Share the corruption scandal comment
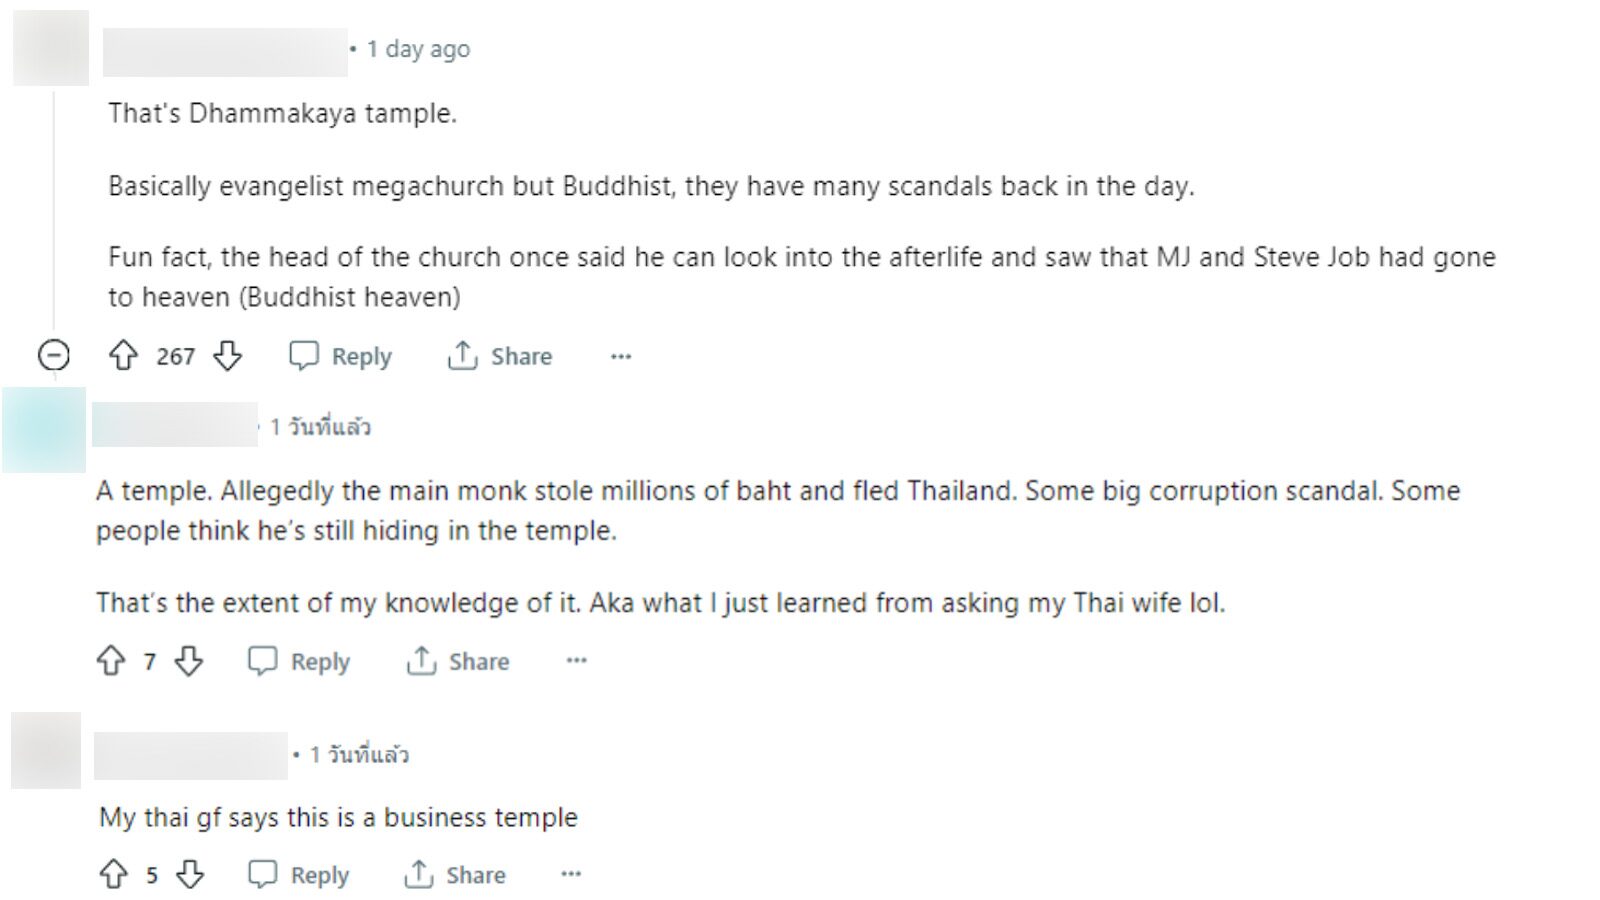Viewport: 1600px width, 900px height. click(458, 661)
